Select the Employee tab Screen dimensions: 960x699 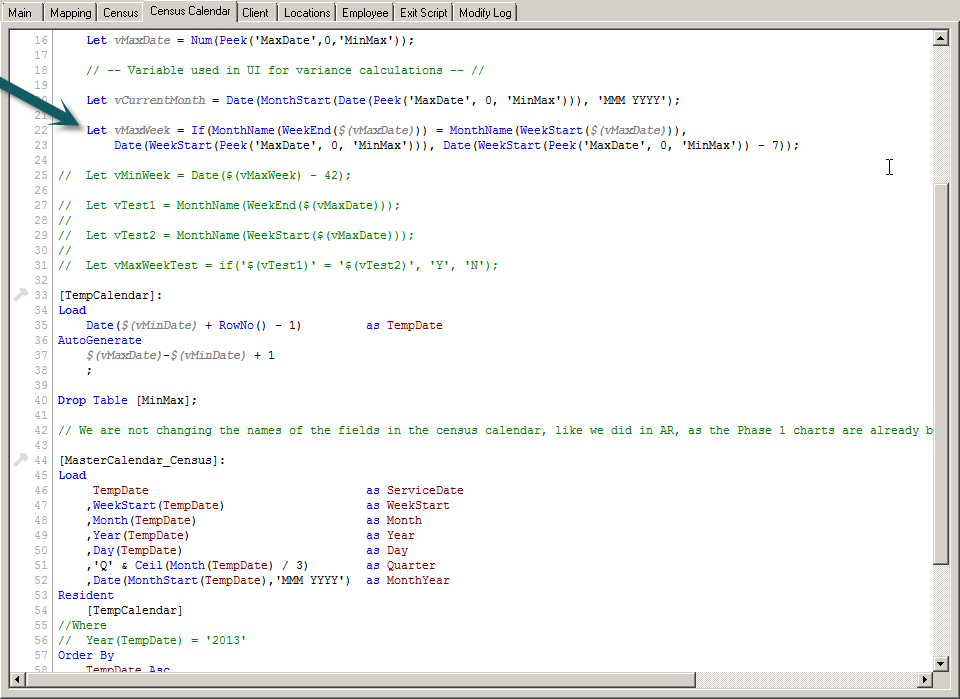pos(364,12)
